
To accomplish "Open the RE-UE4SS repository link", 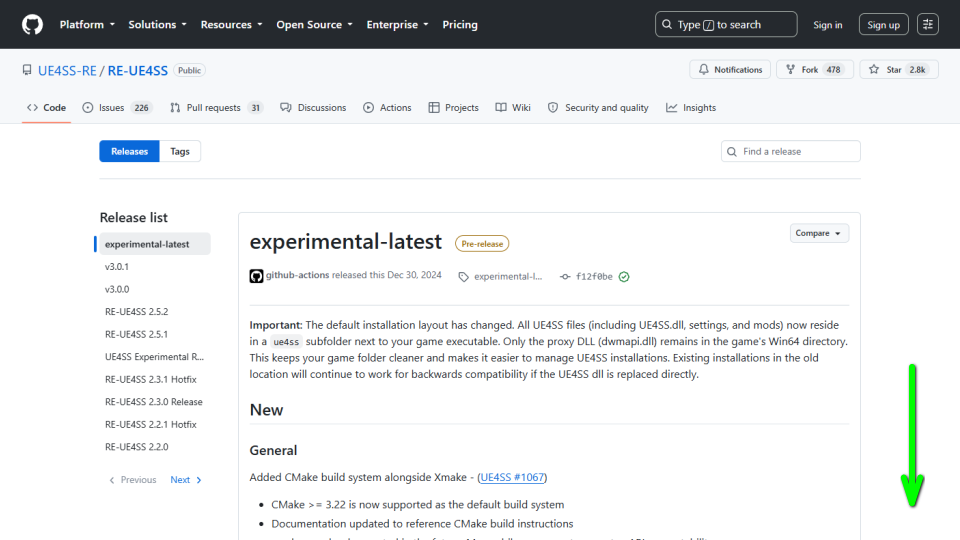I will point(138,70).
